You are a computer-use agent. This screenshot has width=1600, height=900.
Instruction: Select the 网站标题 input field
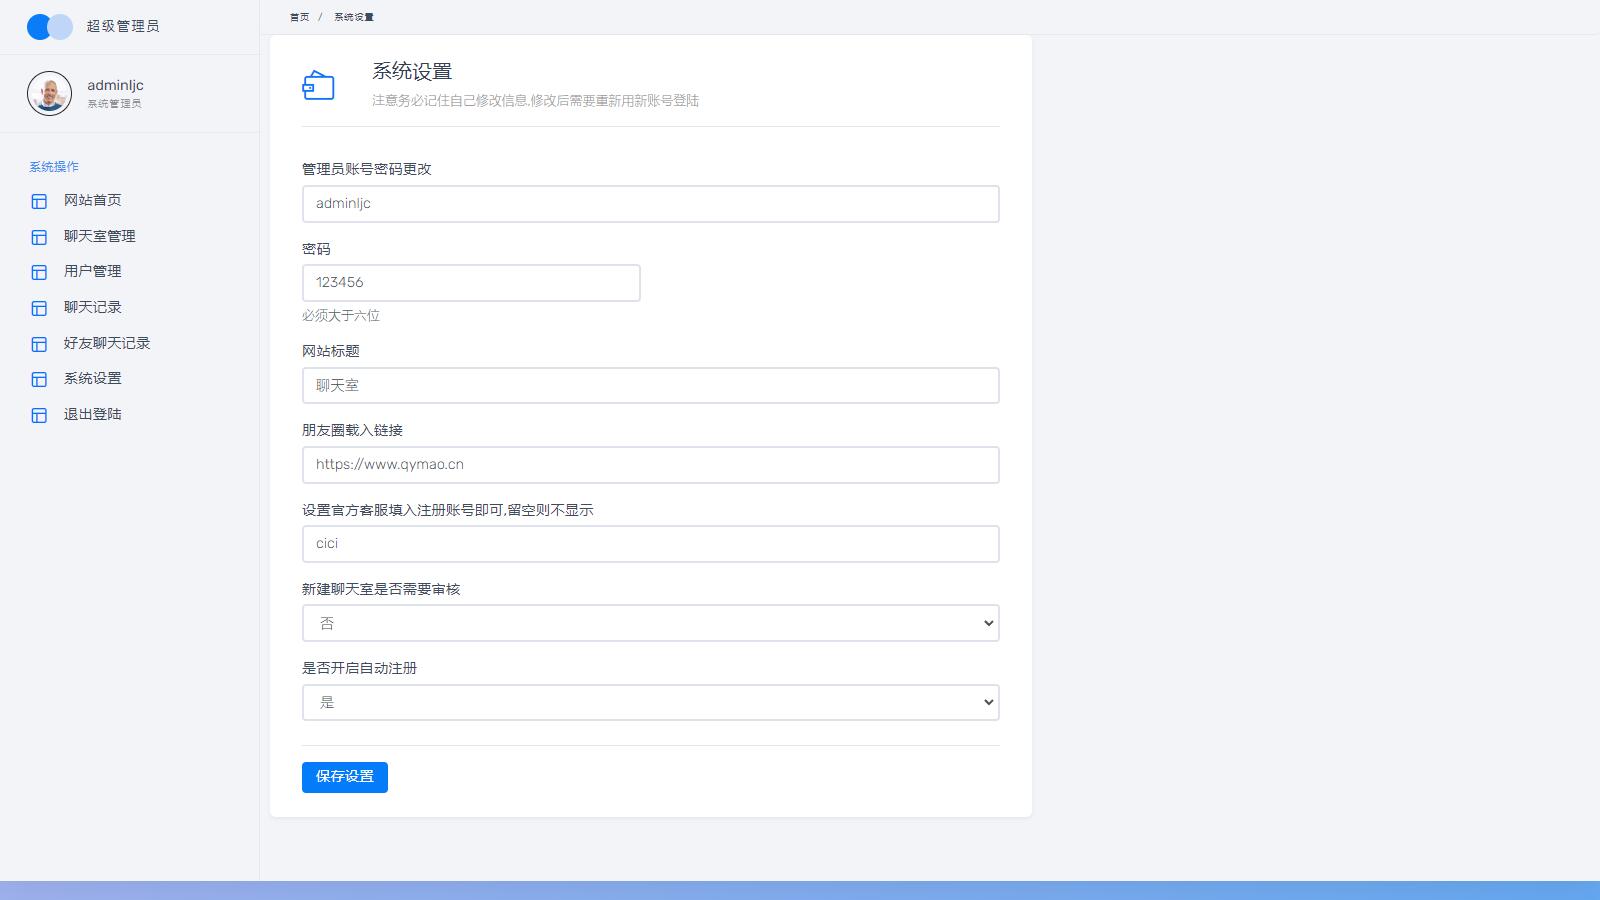tap(650, 386)
